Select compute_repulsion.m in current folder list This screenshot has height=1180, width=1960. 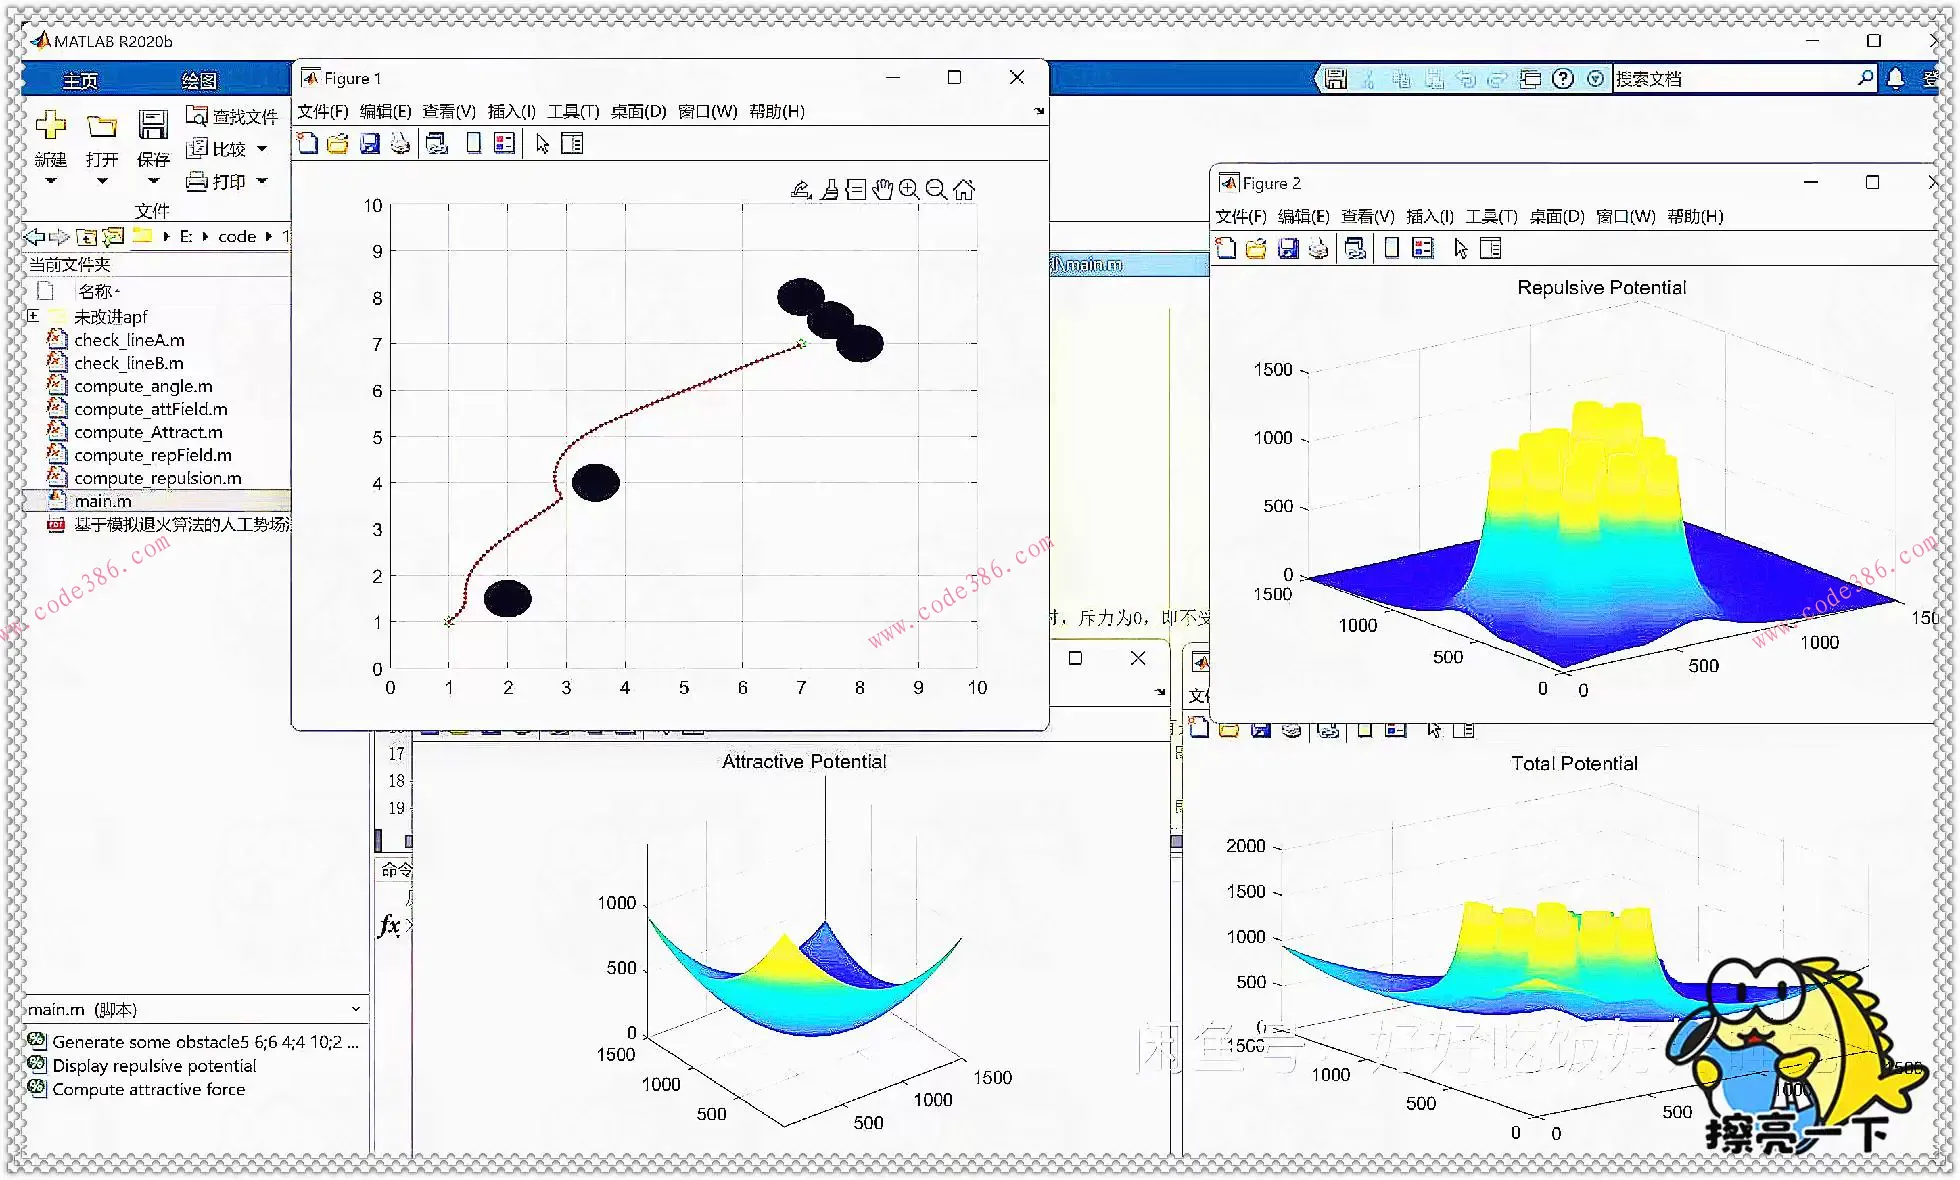tap(157, 478)
